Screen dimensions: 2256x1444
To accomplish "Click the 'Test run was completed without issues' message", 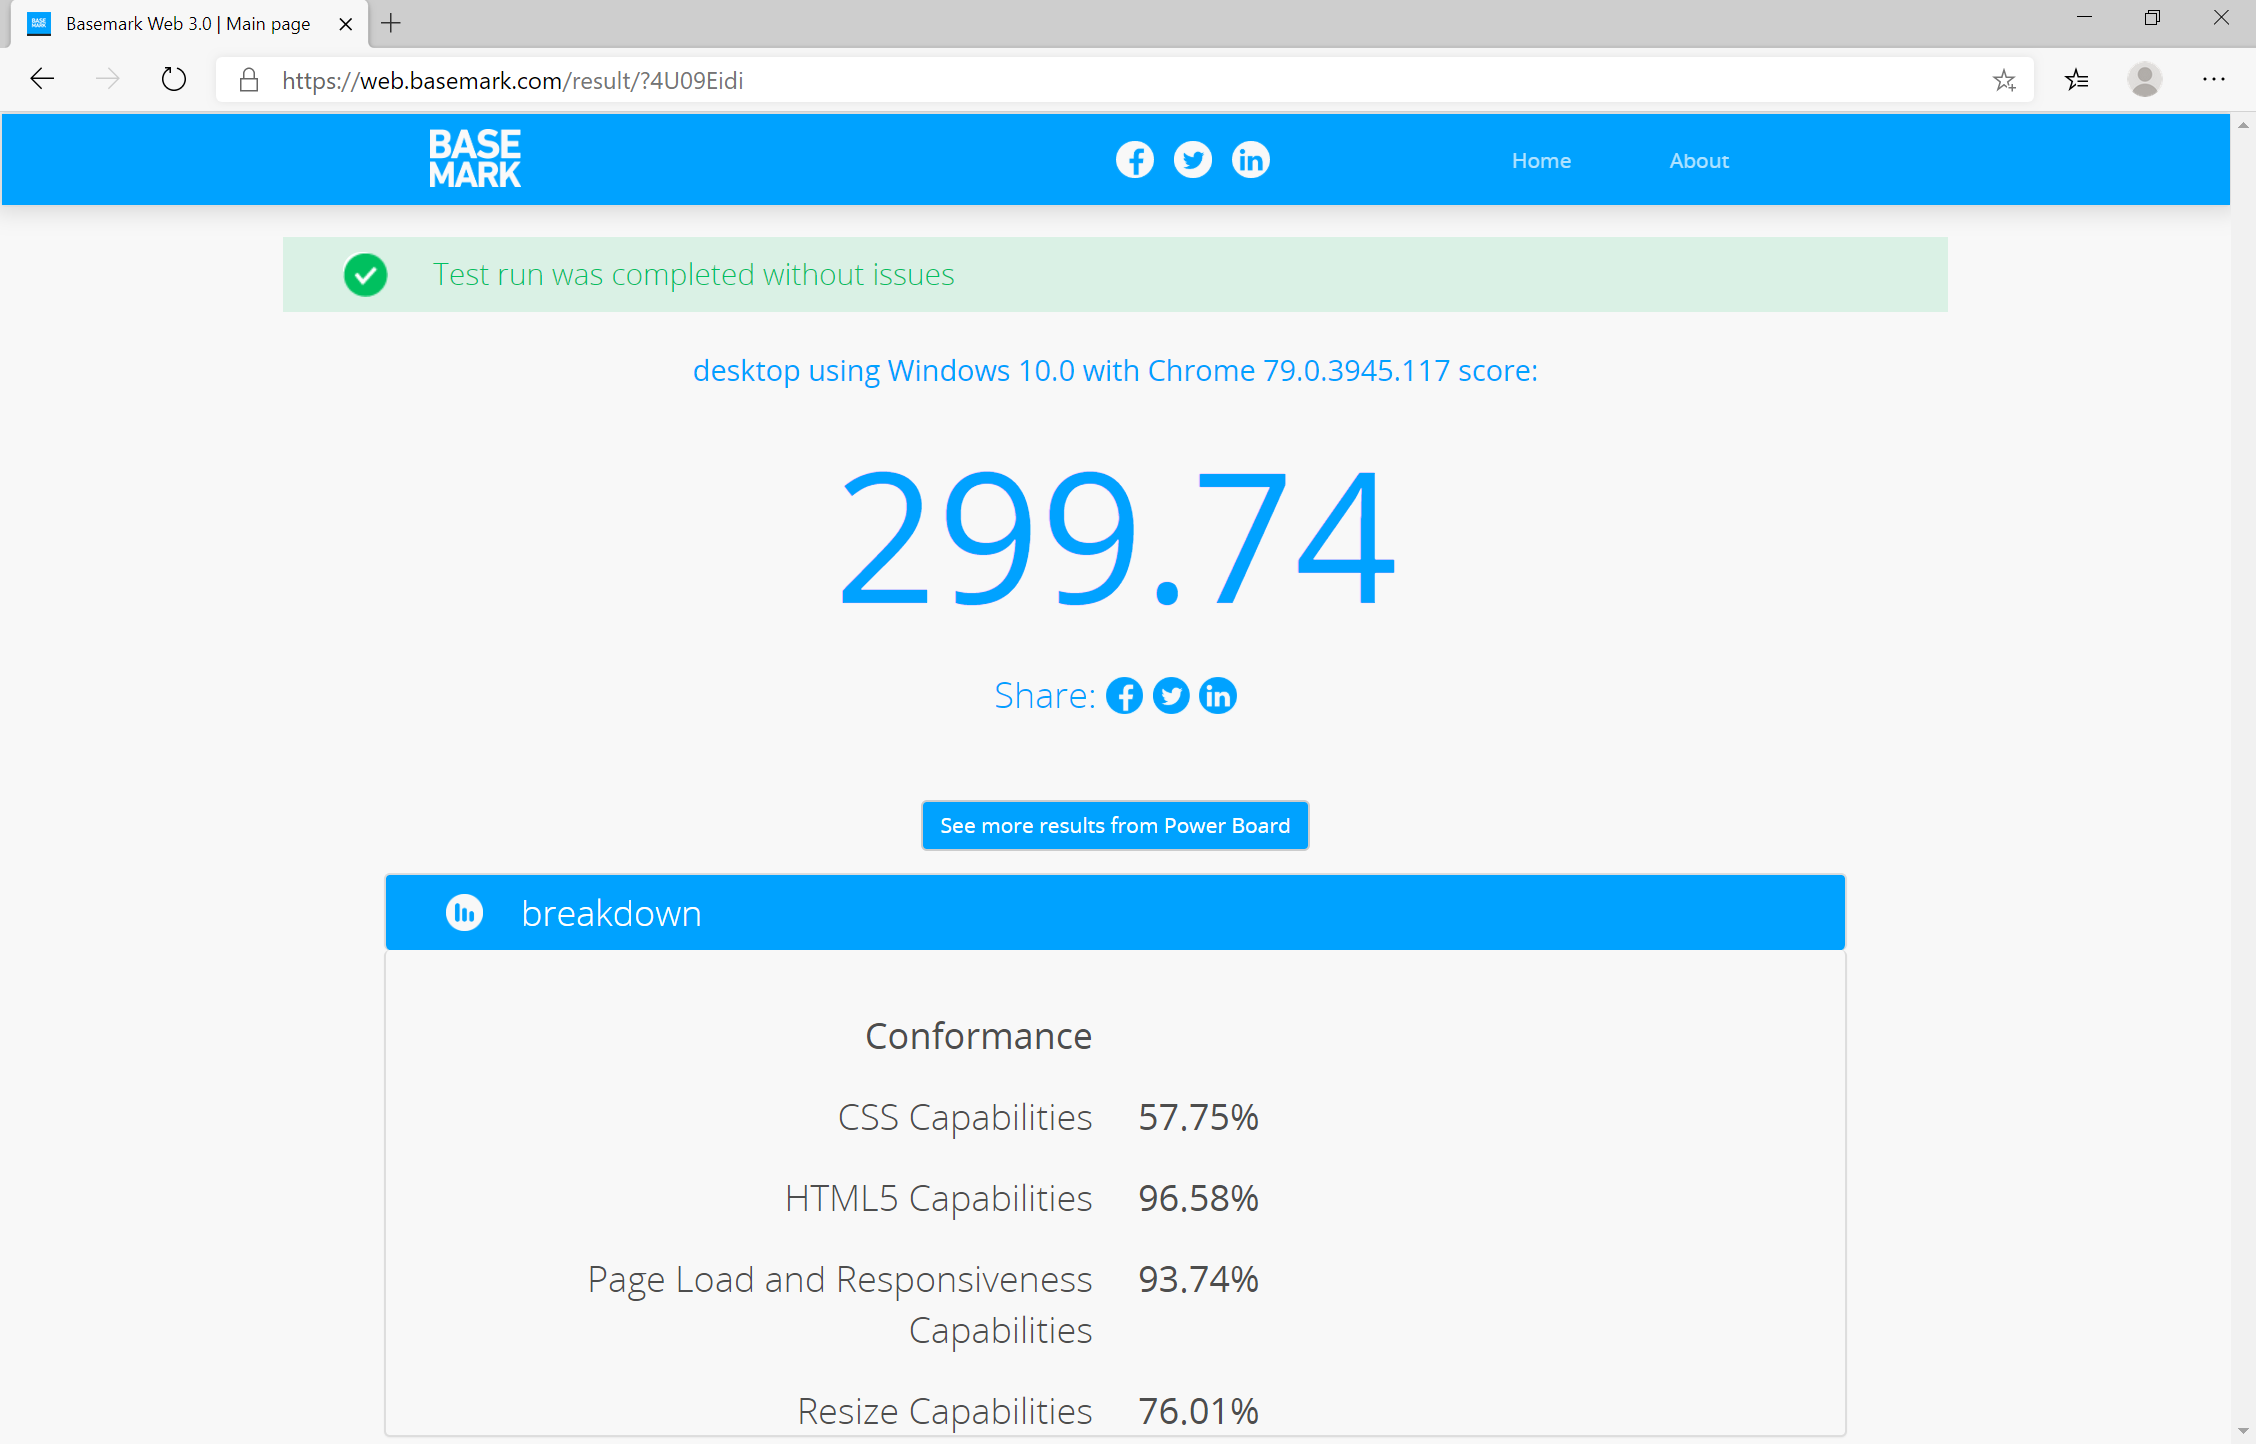I will 693,275.
